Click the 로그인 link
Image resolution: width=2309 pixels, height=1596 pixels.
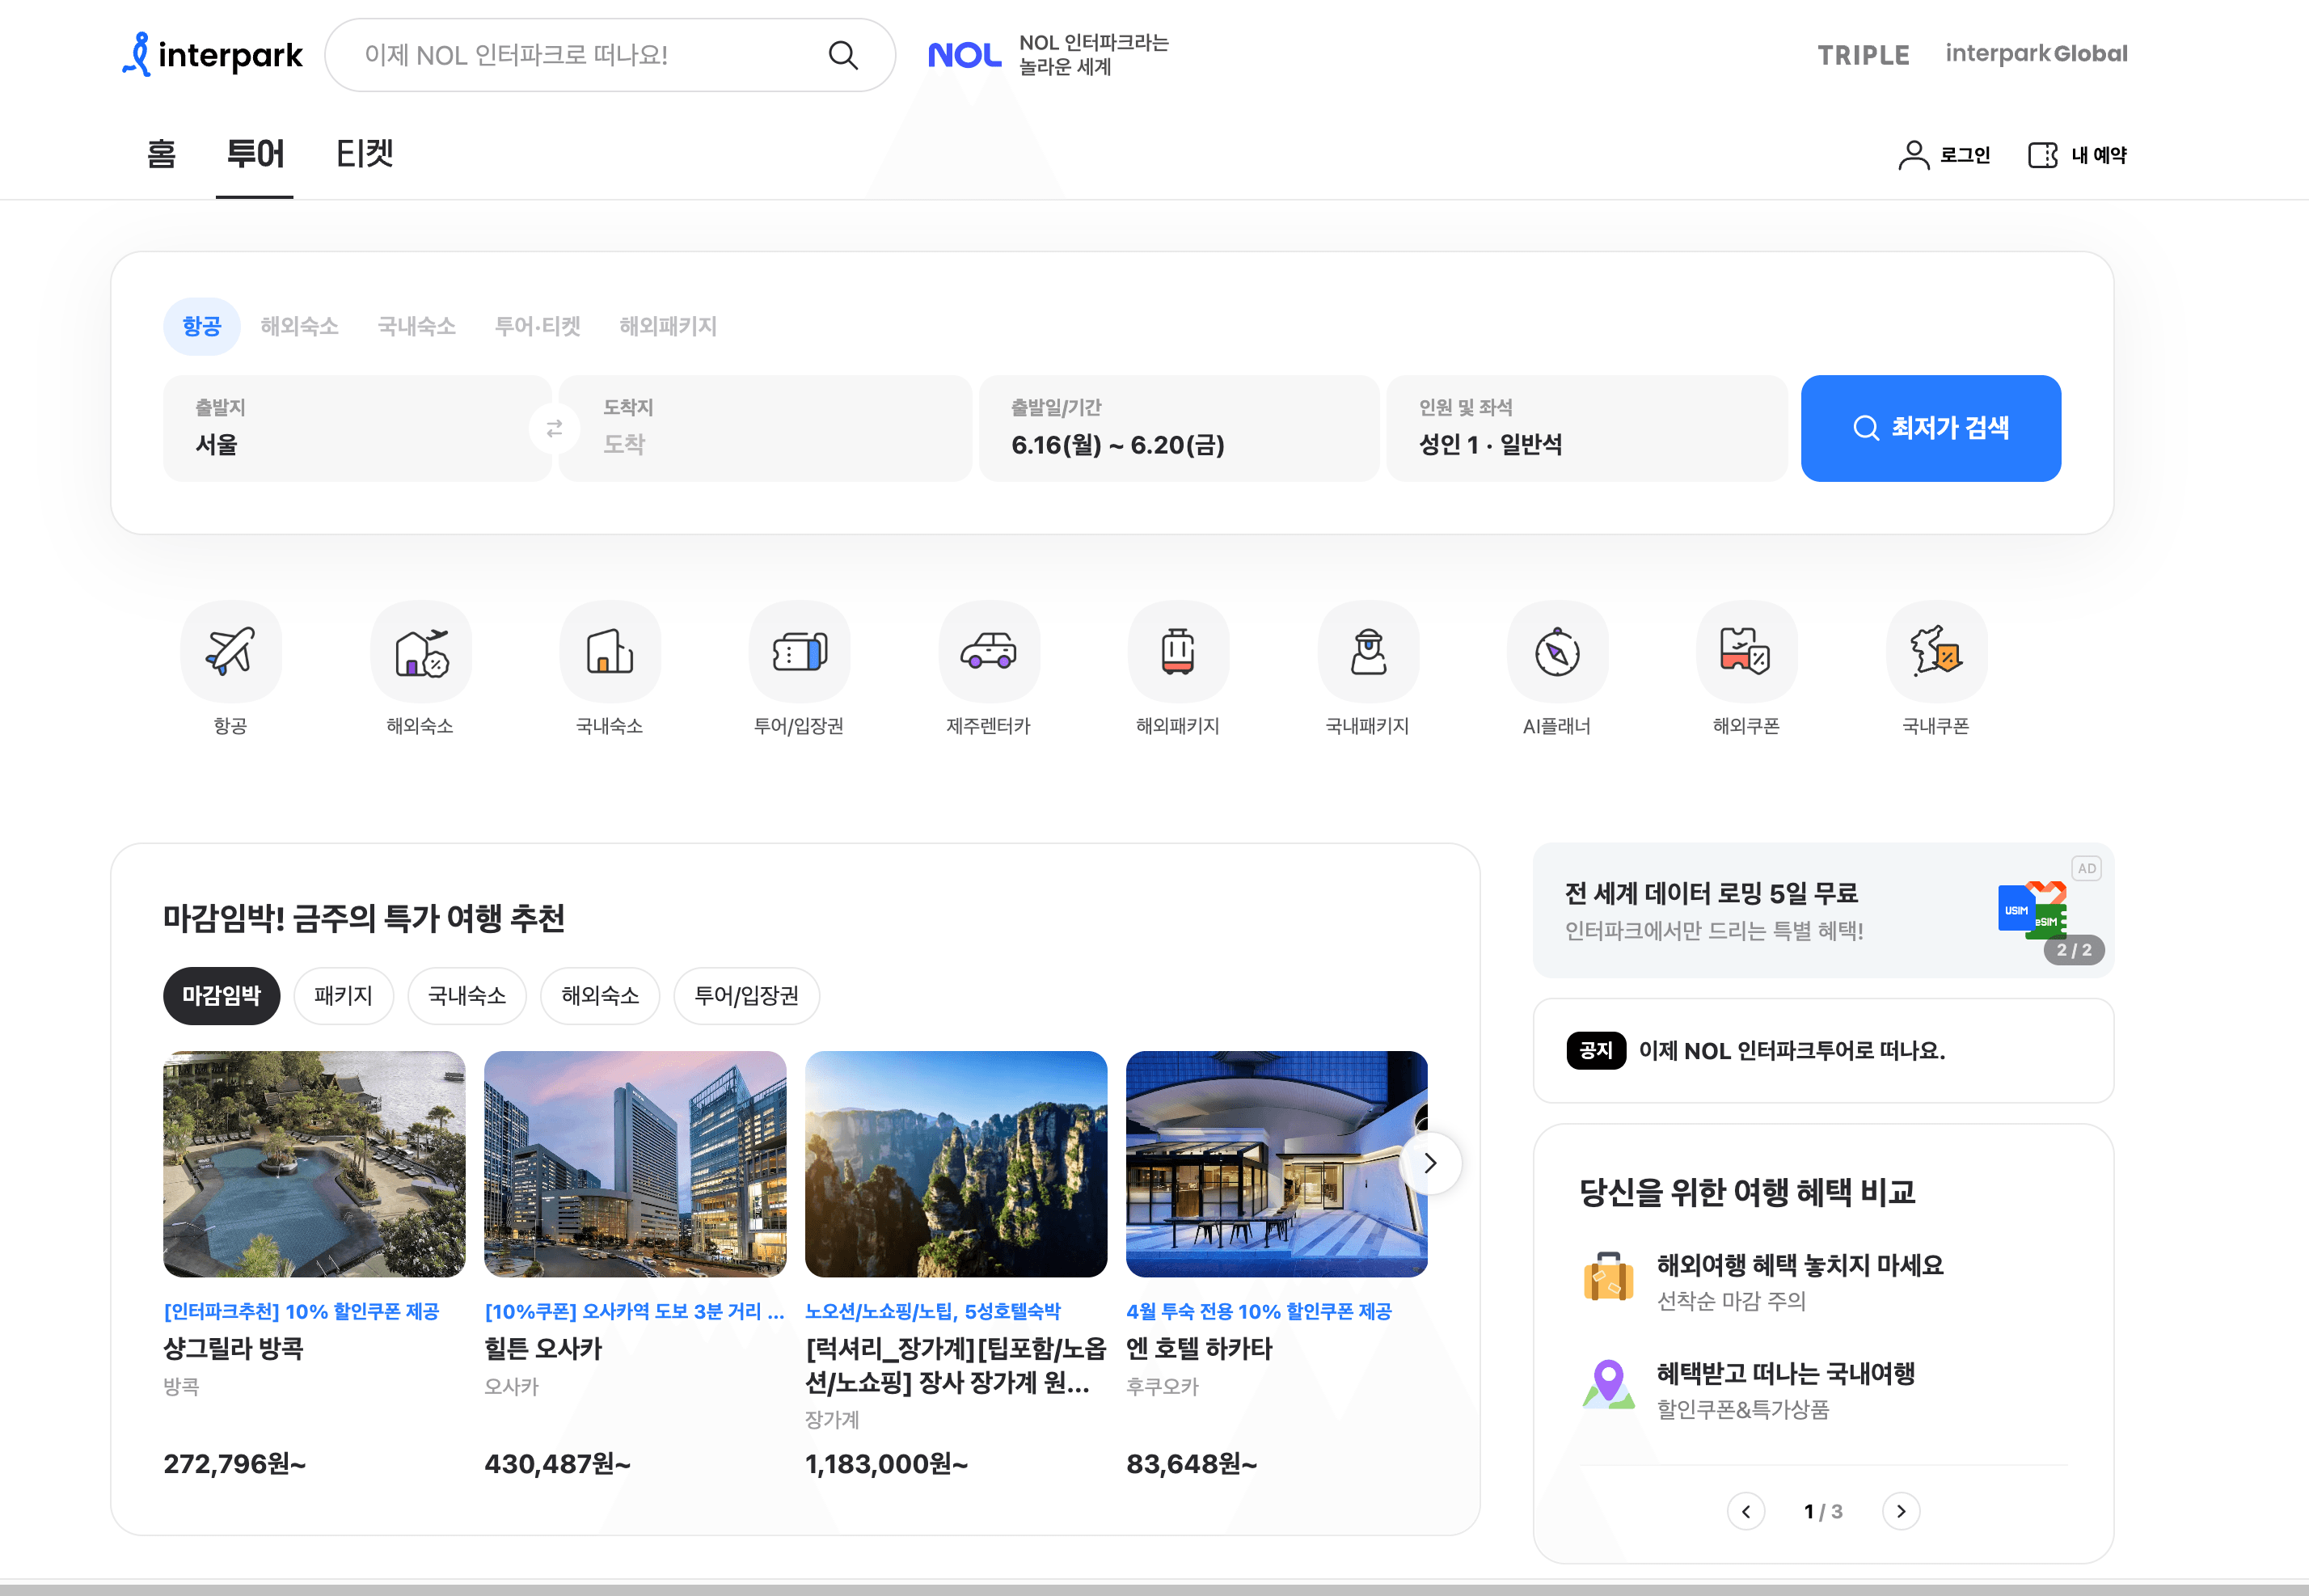[x=1945, y=156]
